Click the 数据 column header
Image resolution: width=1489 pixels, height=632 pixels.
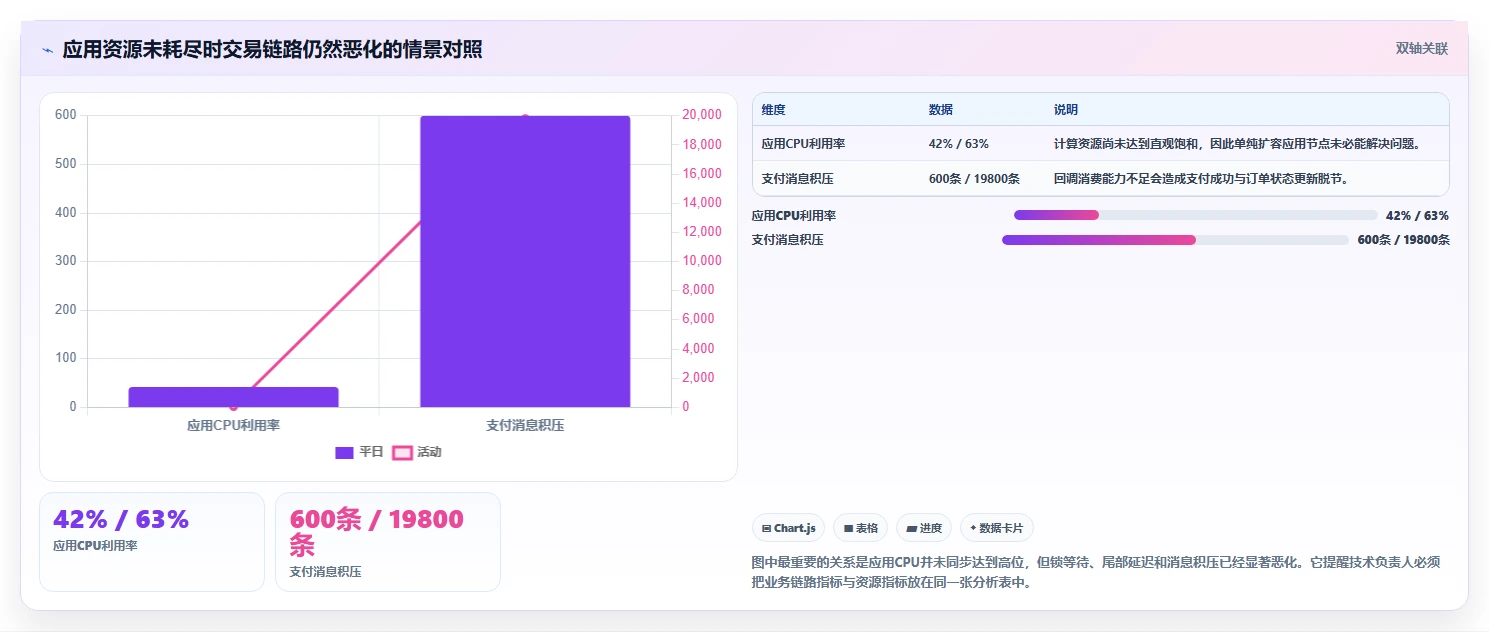tap(941, 110)
